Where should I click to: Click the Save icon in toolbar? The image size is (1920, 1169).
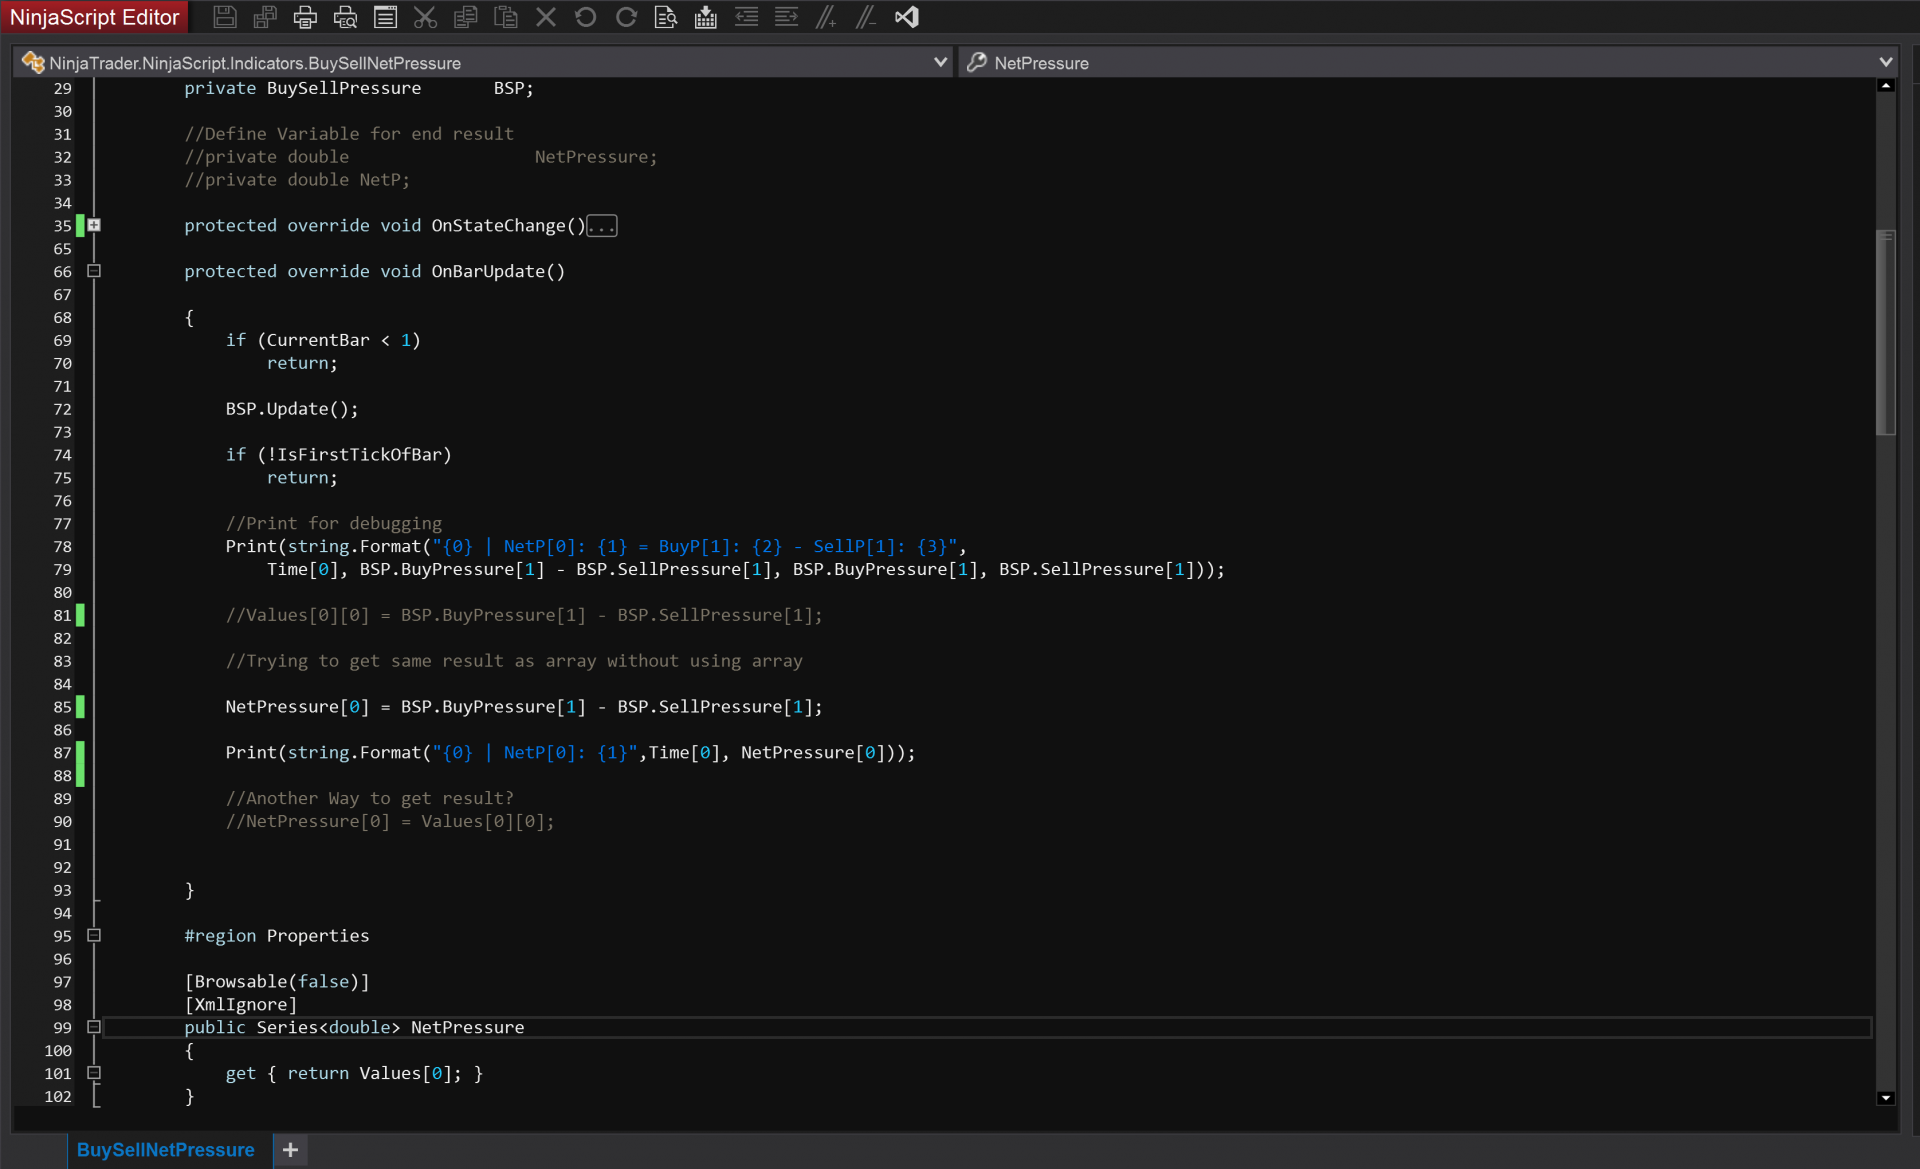pyautogui.click(x=225, y=17)
